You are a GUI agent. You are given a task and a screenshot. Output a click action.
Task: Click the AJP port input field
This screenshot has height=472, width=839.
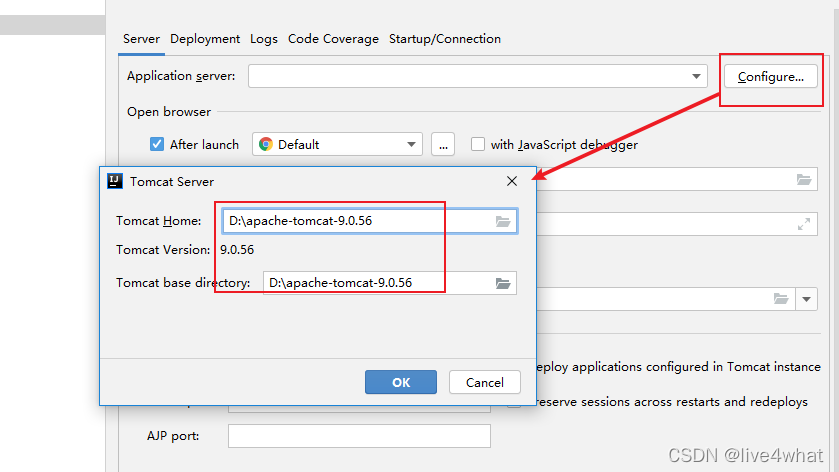click(x=359, y=436)
